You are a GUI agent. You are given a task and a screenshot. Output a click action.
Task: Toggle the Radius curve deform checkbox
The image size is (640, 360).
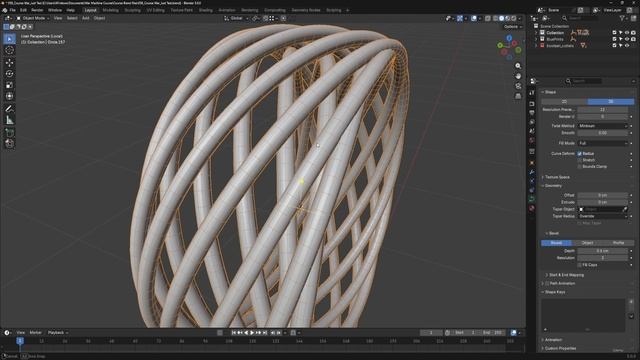pos(579,154)
